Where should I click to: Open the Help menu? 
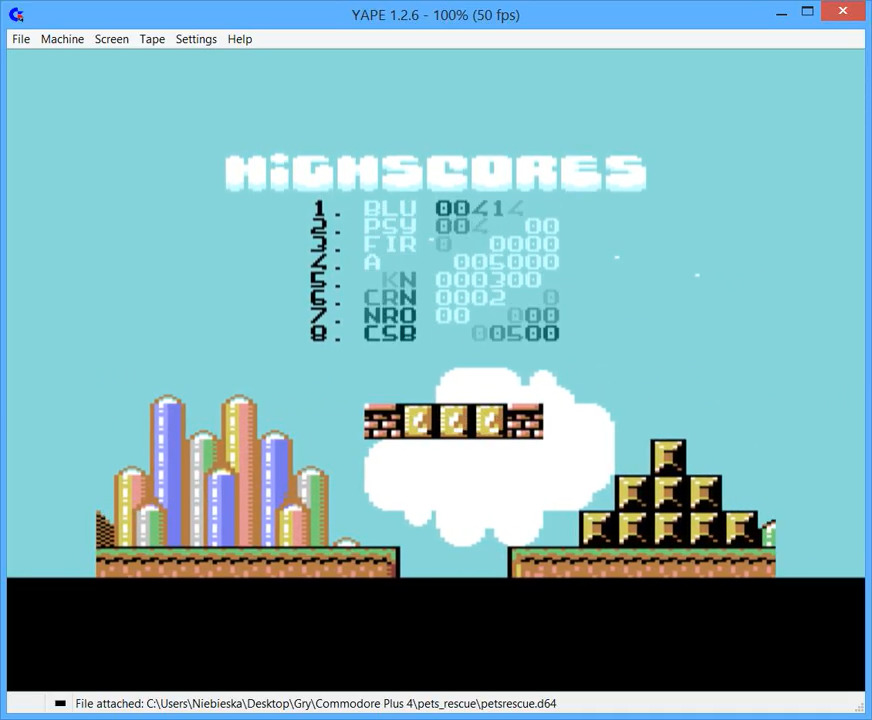240,39
